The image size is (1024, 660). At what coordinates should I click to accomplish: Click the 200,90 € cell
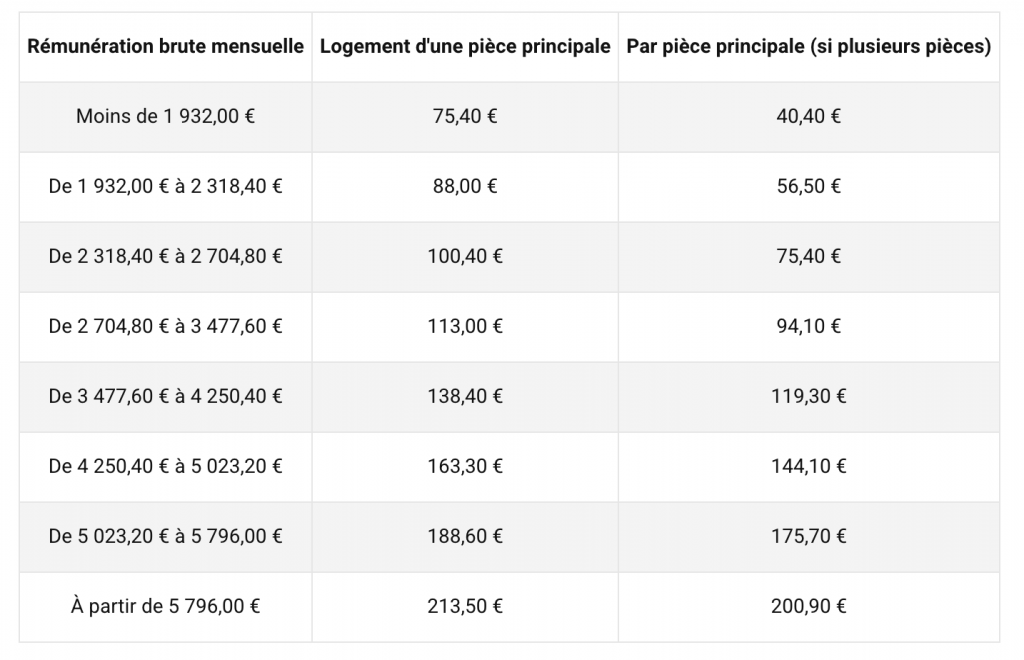[808, 606]
